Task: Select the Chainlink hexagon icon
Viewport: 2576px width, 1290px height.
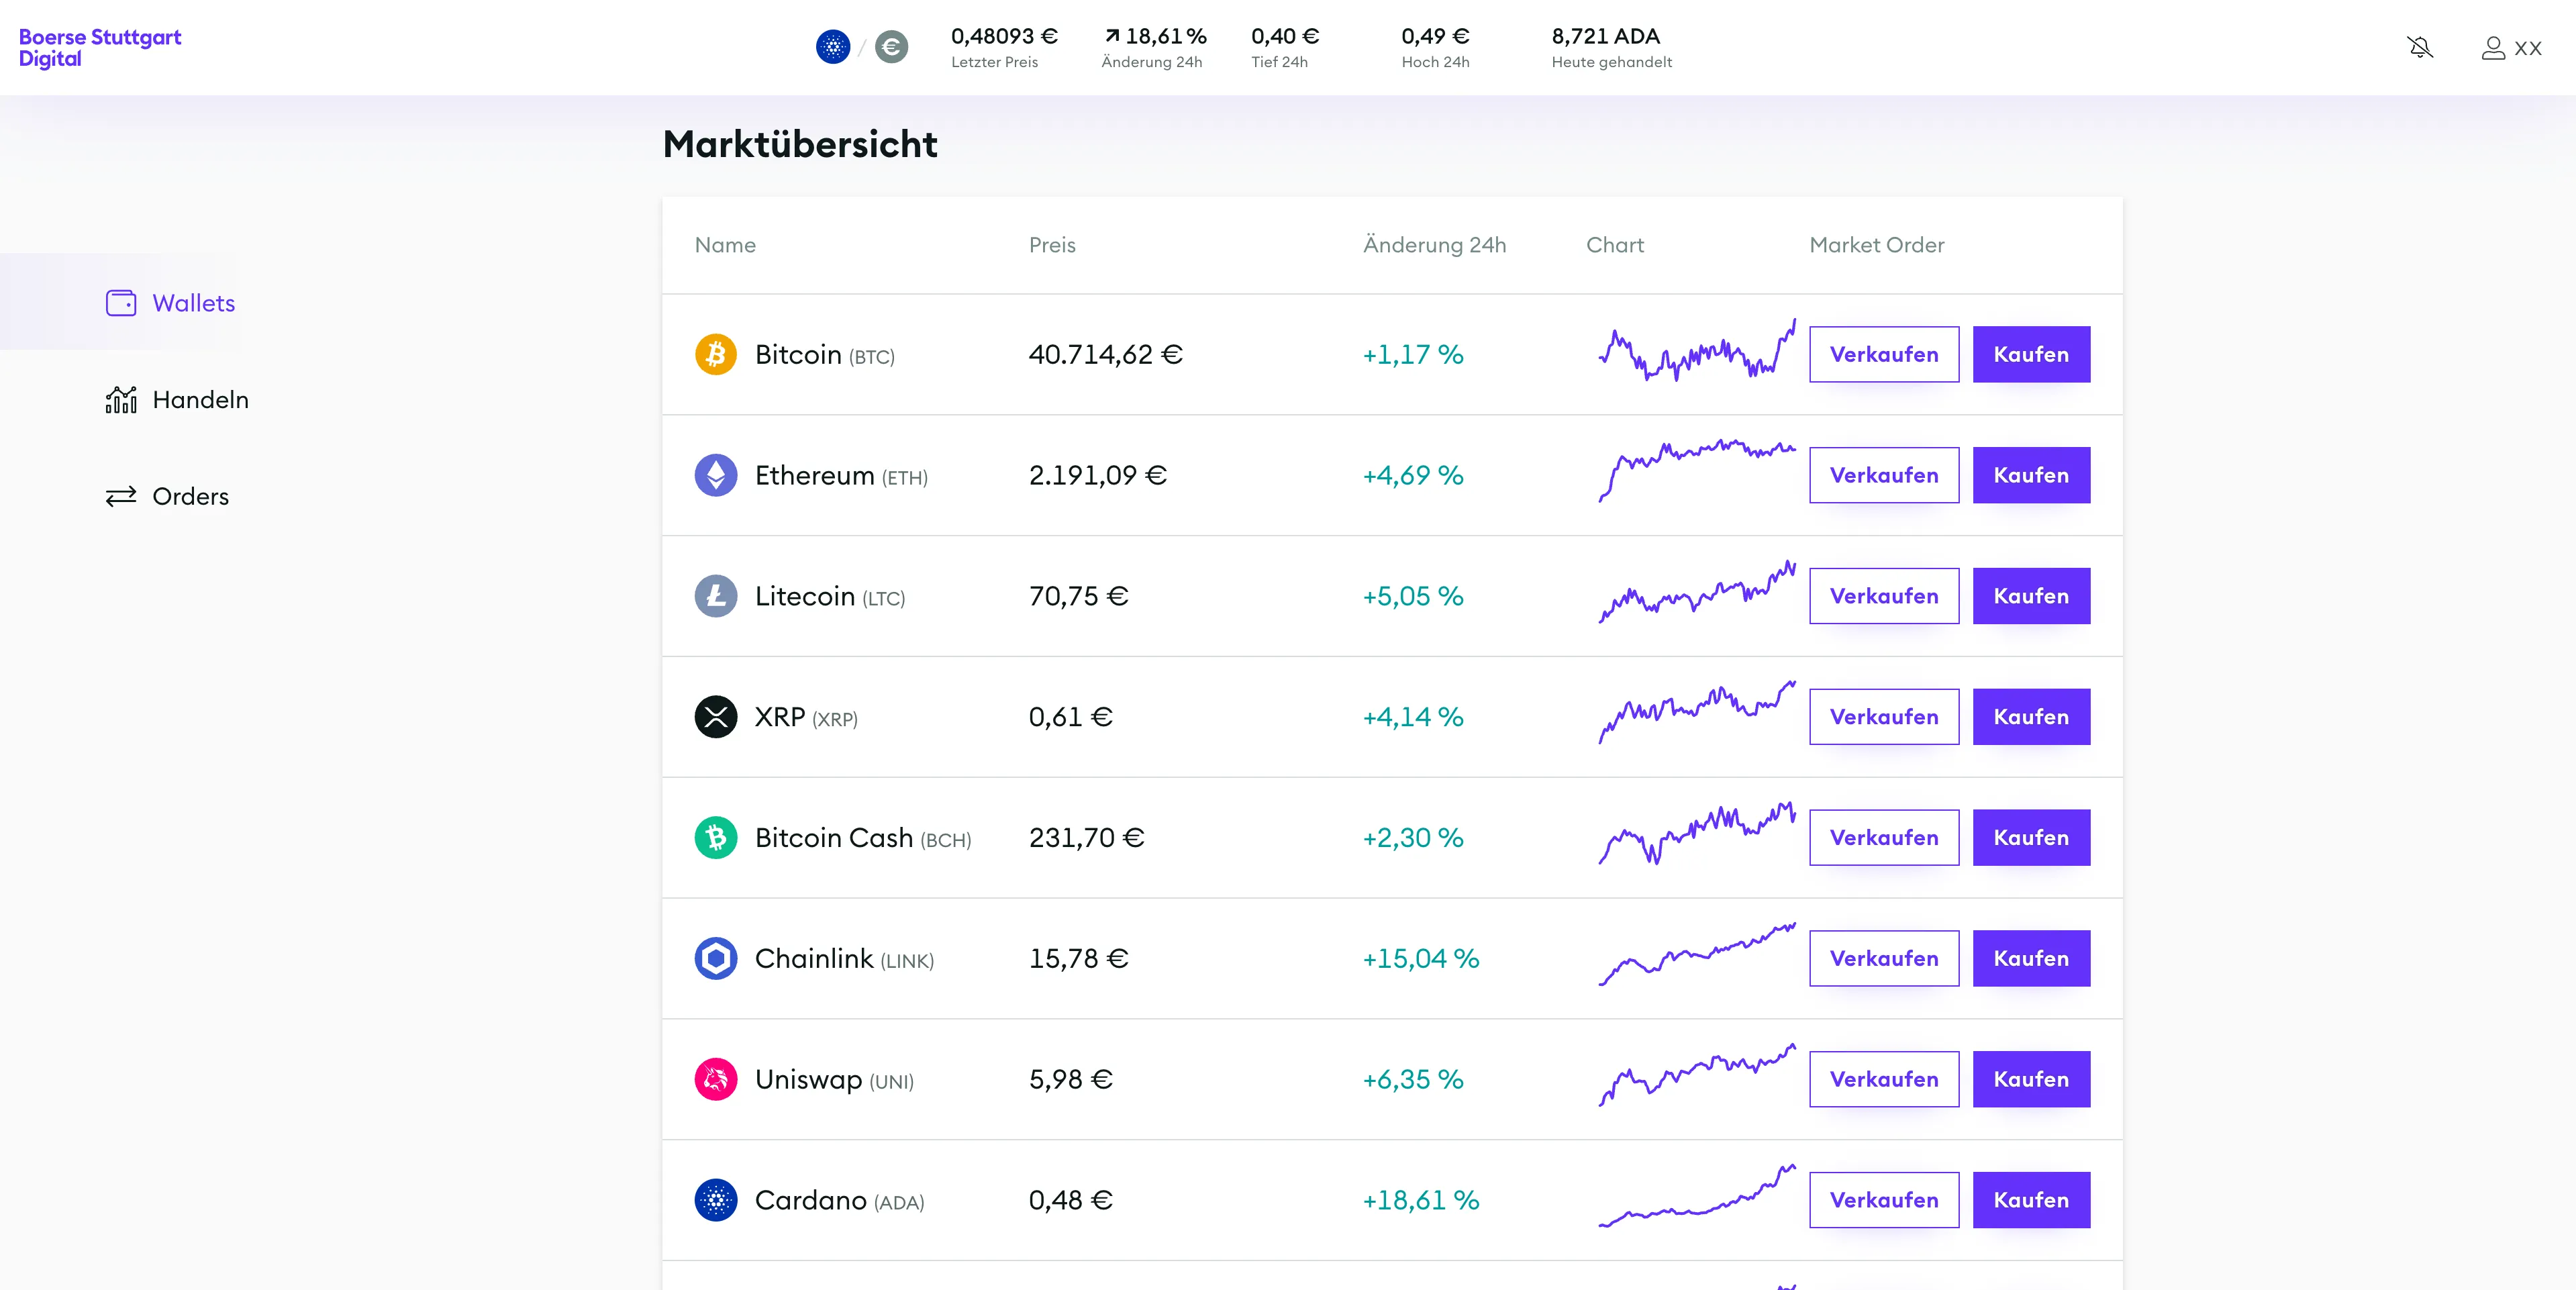Action: pyautogui.click(x=716, y=958)
